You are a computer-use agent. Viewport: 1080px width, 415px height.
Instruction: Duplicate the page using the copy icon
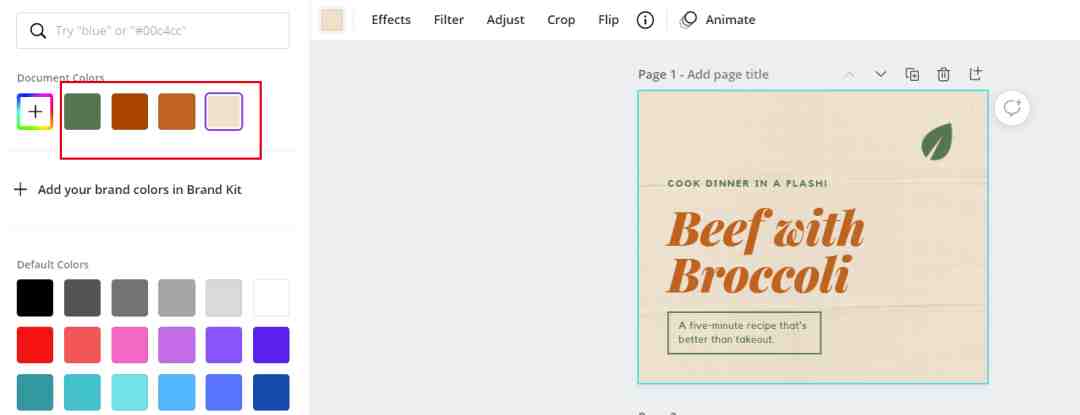pos(912,74)
